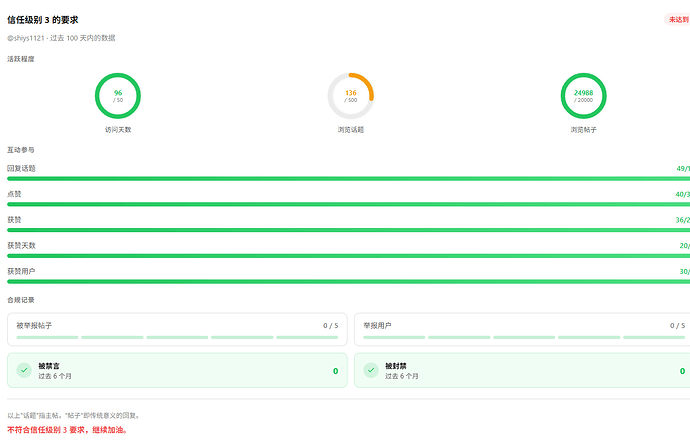Click the 访问天数 label under the ring
This screenshot has width=690, height=442.
coord(118,129)
